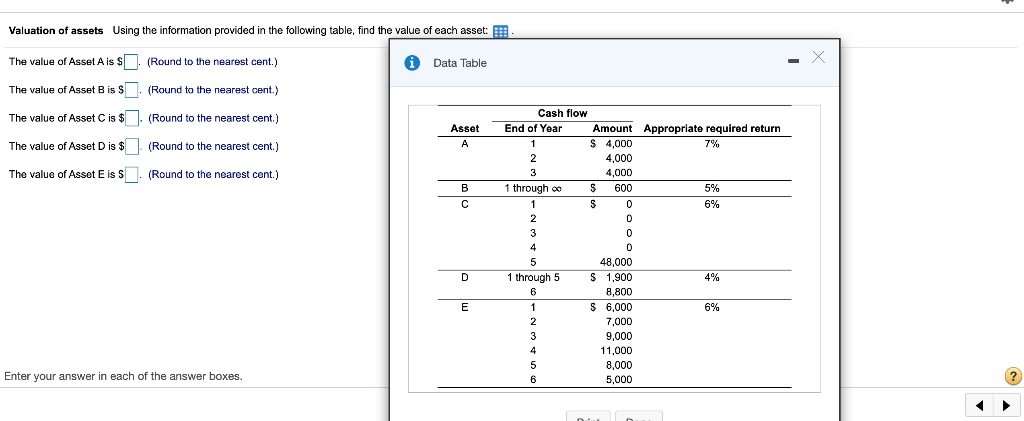1024x421 pixels.
Task: Click the 'End of Year' column header
Action: tap(533, 129)
